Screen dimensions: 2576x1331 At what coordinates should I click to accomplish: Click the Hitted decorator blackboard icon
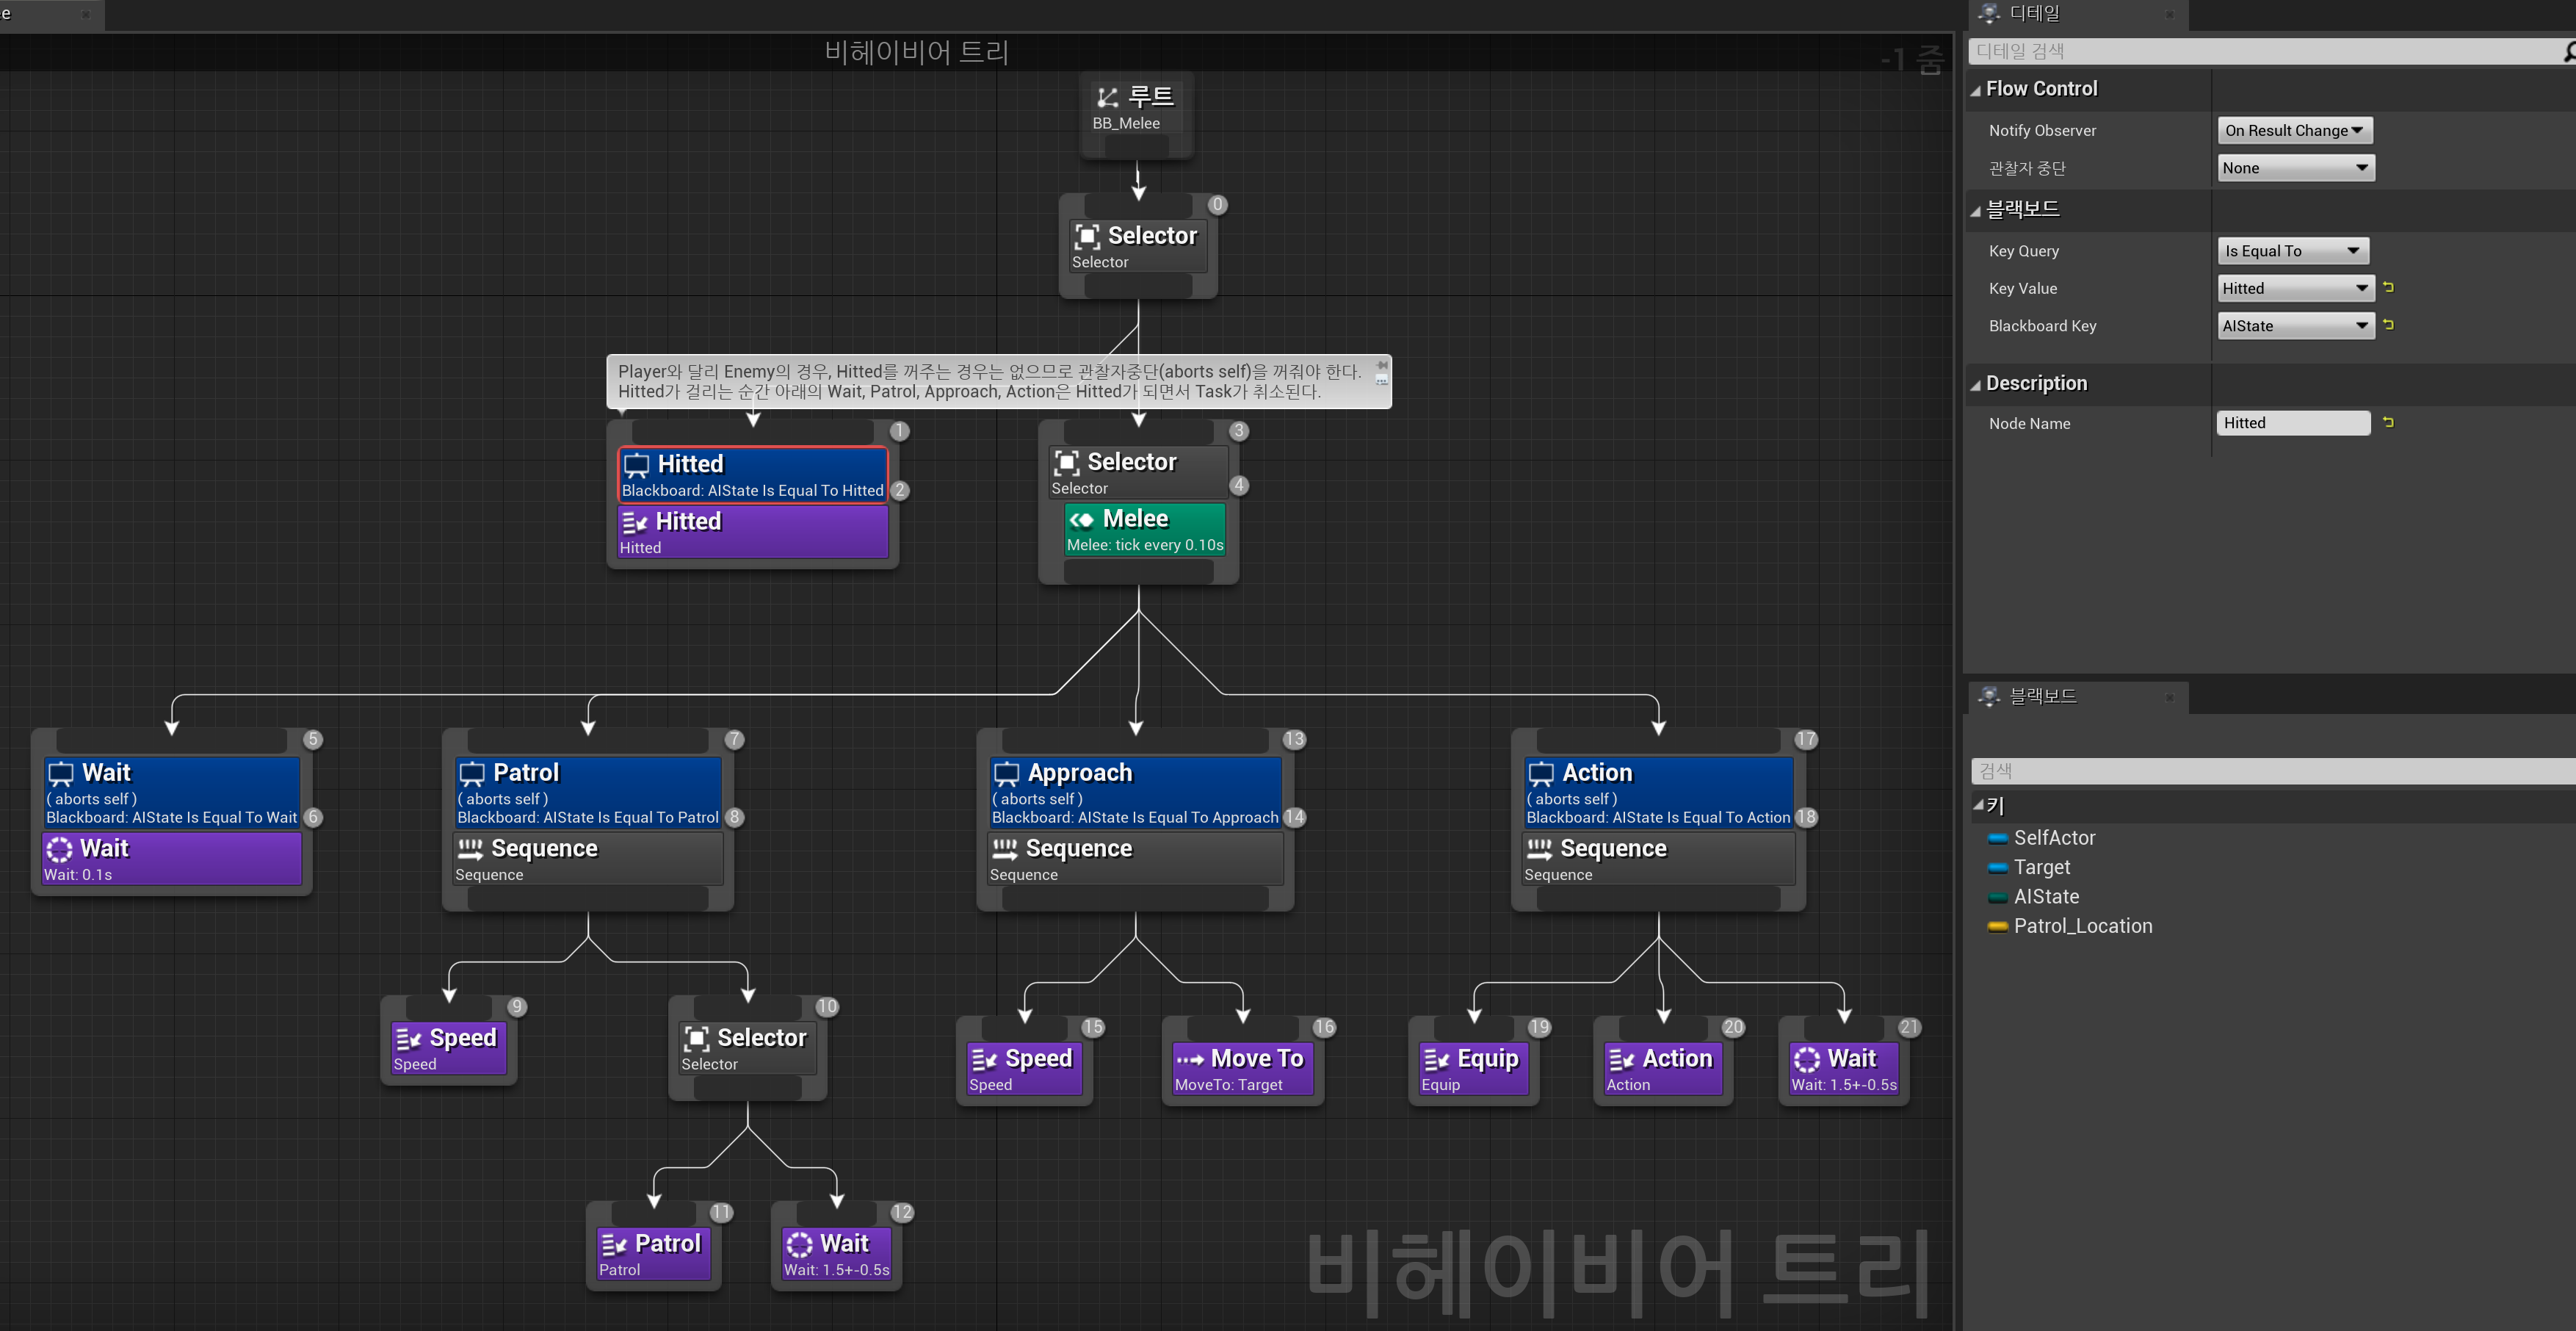(x=636, y=464)
